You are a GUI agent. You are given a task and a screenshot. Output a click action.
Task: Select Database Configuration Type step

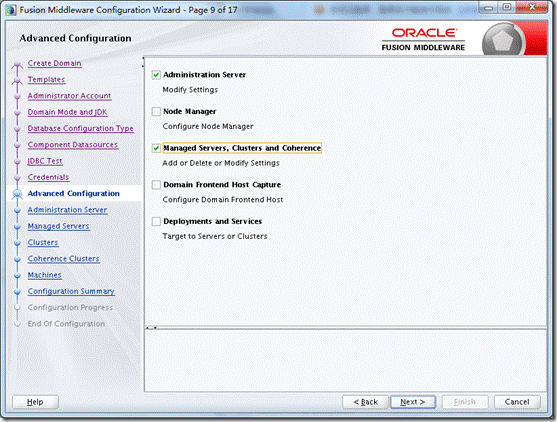click(81, 129)
